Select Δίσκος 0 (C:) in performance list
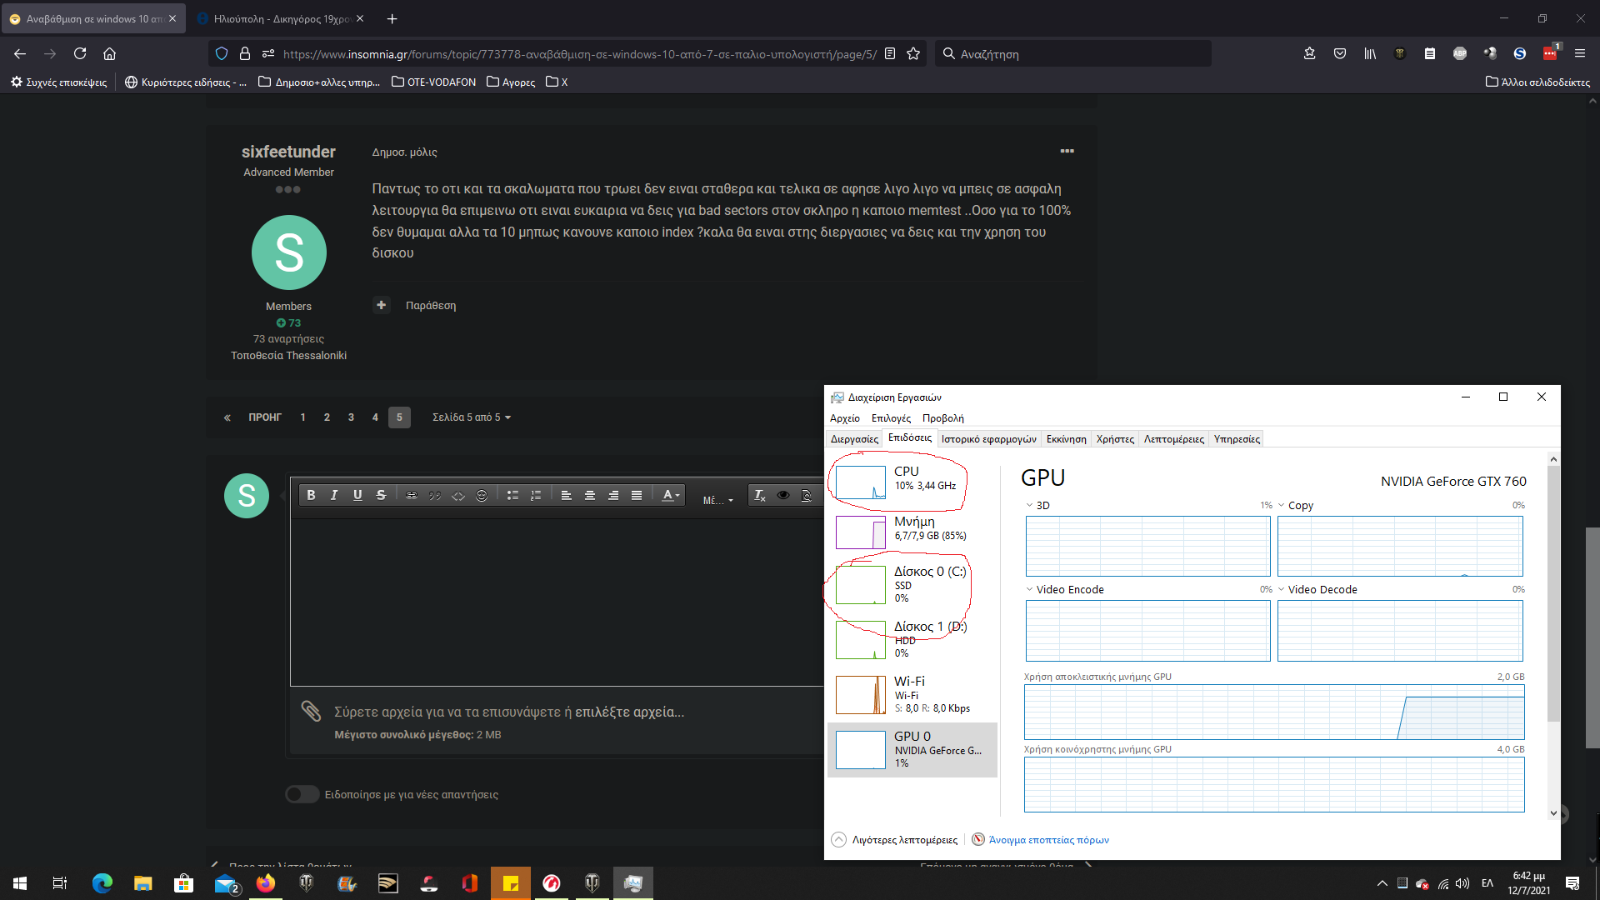Image resolution: width=1600 pixels, height=900 pixels. pyautogui.click(x=912, y=585)
